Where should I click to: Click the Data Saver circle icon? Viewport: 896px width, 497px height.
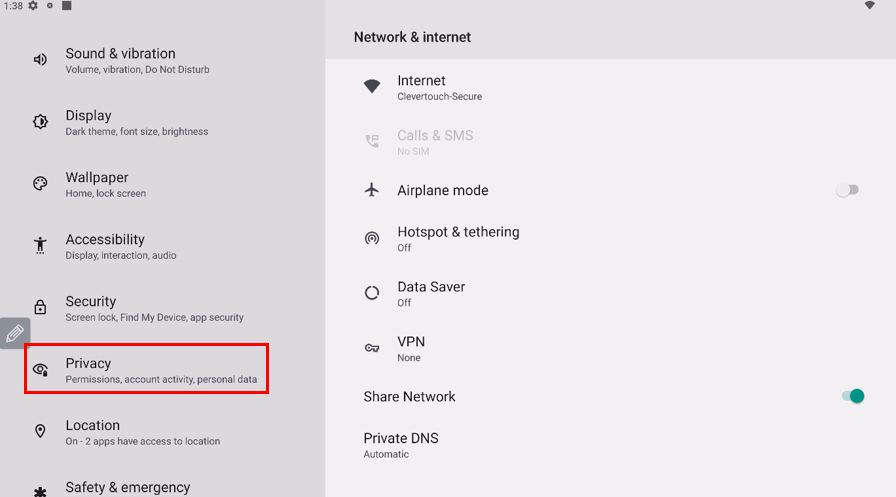[x=372, y=293]
